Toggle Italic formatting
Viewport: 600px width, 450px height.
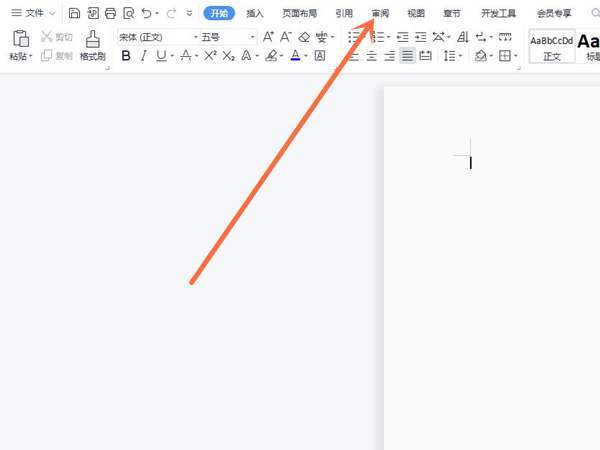143,56
